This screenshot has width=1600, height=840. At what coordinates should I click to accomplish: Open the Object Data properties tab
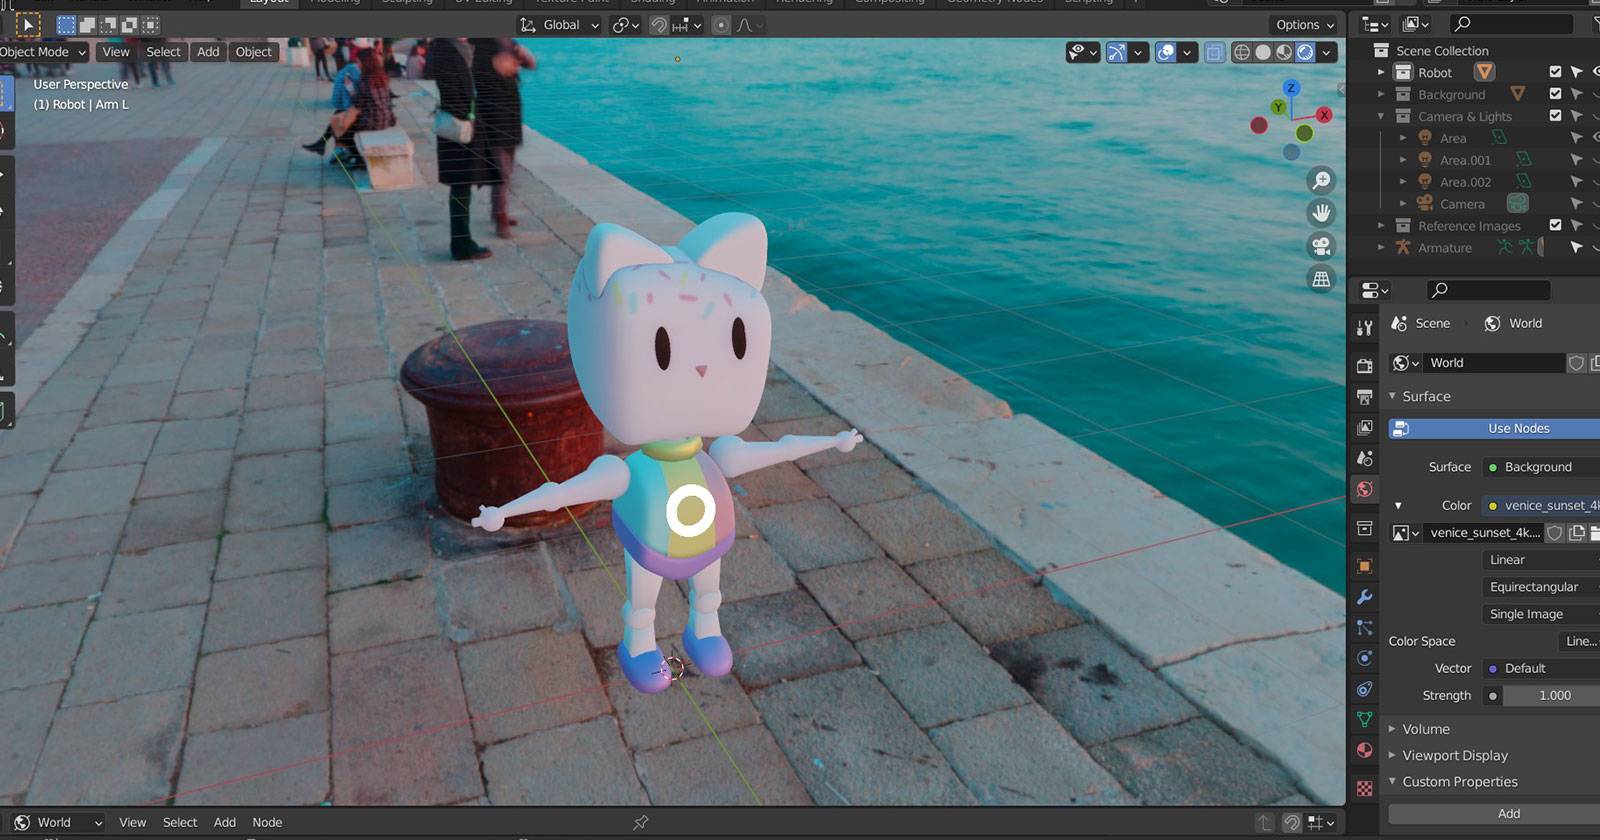[1364, 720]
